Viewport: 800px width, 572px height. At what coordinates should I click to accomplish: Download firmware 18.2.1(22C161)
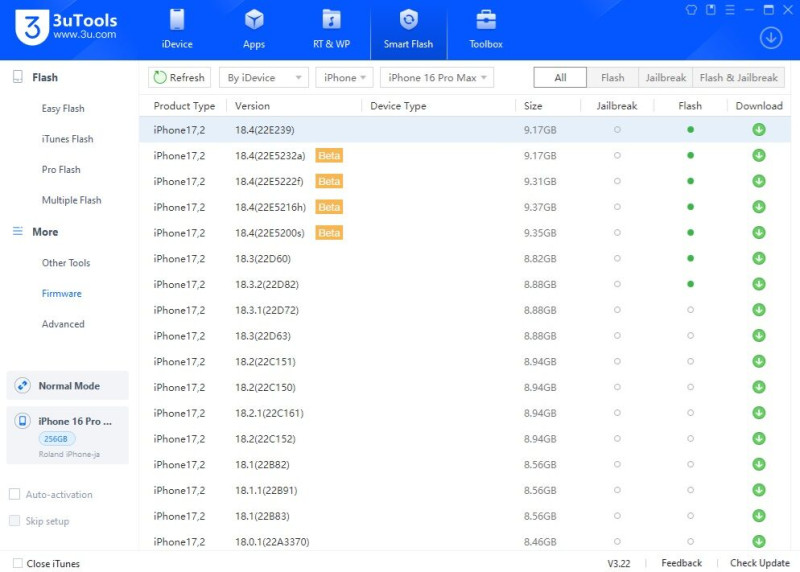(x=759, y=413)
